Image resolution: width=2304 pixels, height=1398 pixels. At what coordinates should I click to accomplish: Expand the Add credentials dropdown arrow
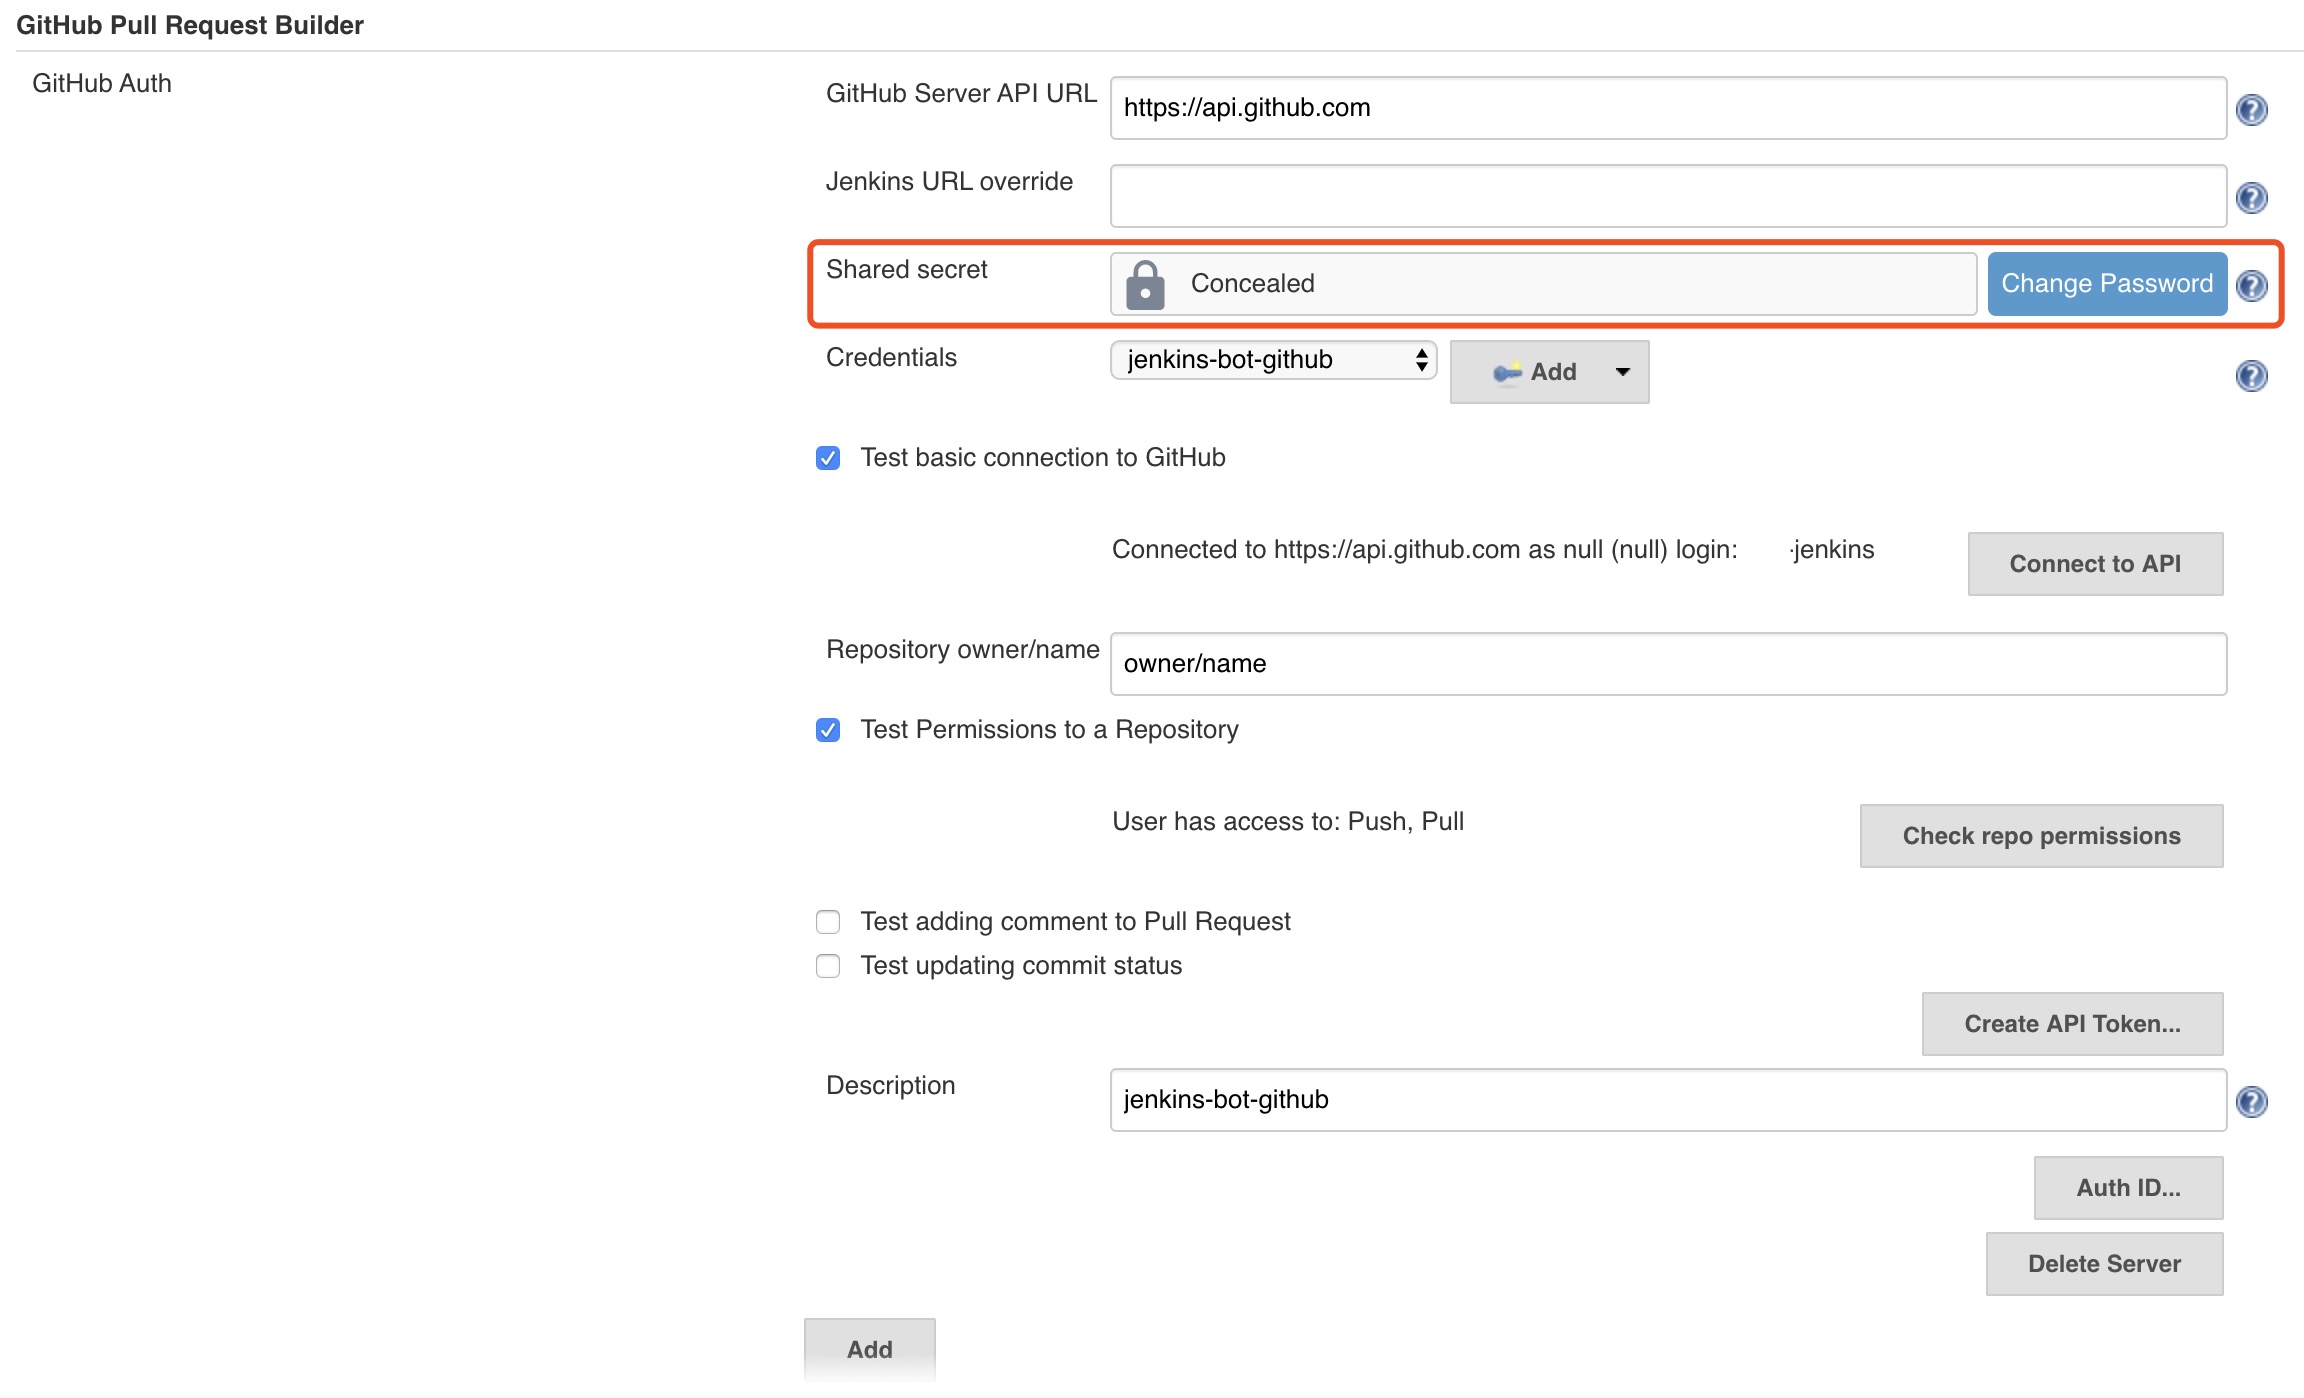click(x=1623, y=372)
